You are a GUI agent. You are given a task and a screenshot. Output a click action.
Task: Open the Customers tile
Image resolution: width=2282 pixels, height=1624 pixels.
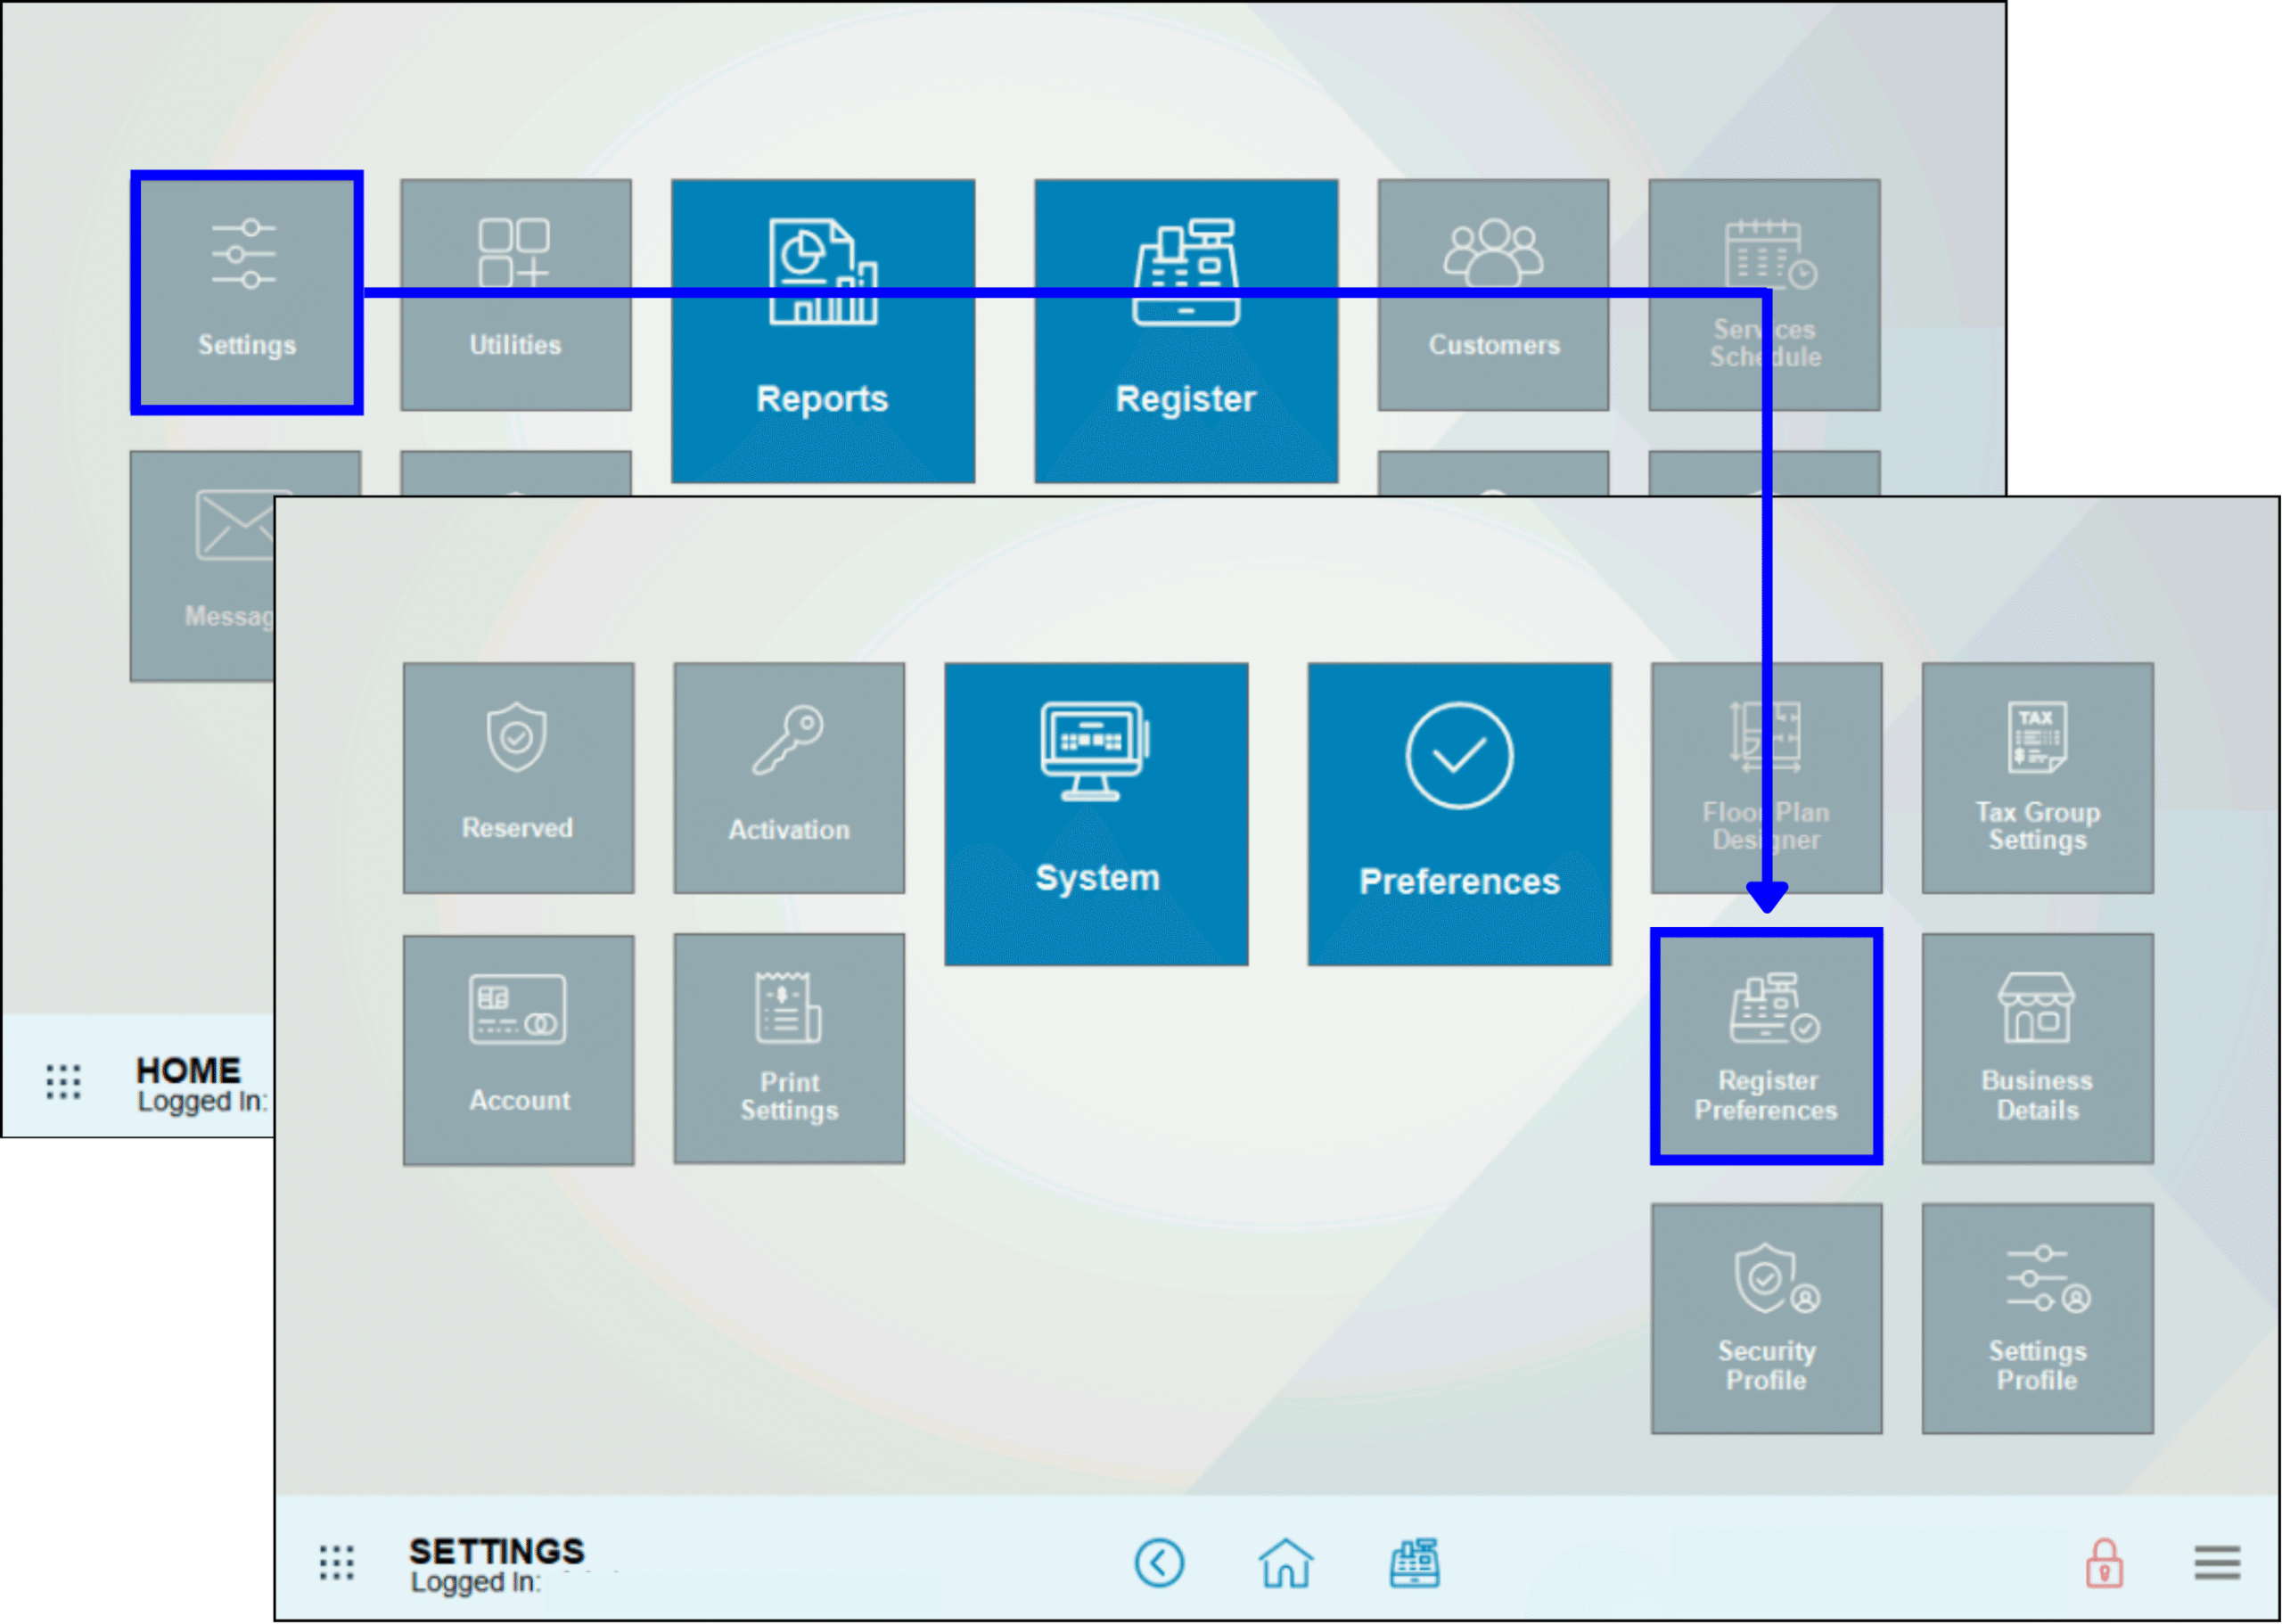tap(1493, 295)
